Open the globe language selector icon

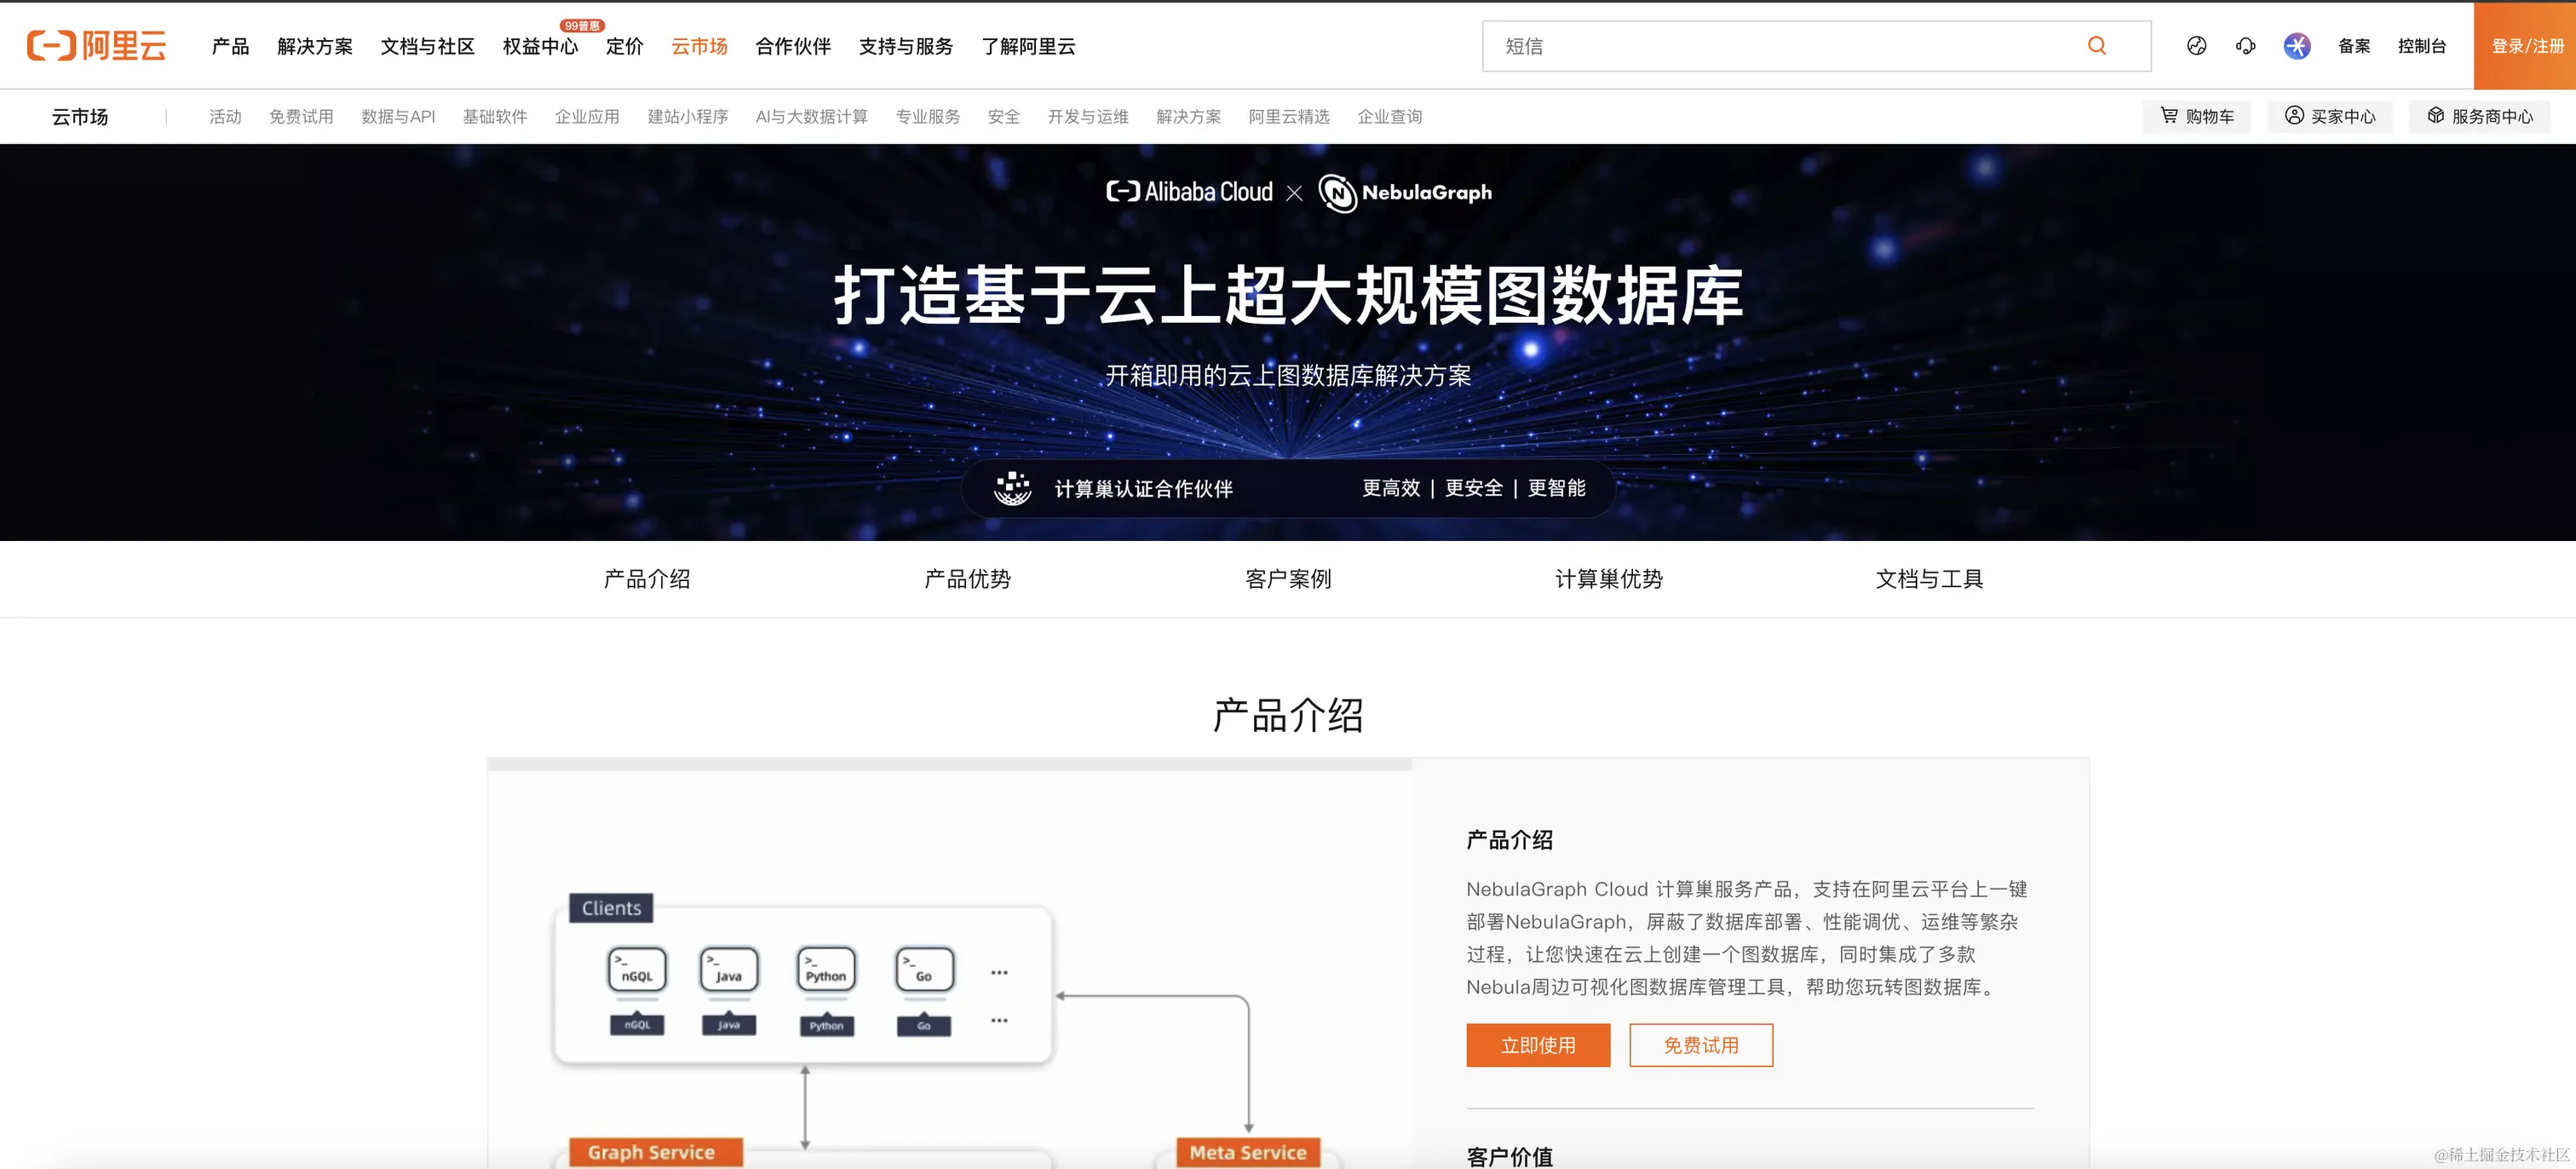point(2196,46)
